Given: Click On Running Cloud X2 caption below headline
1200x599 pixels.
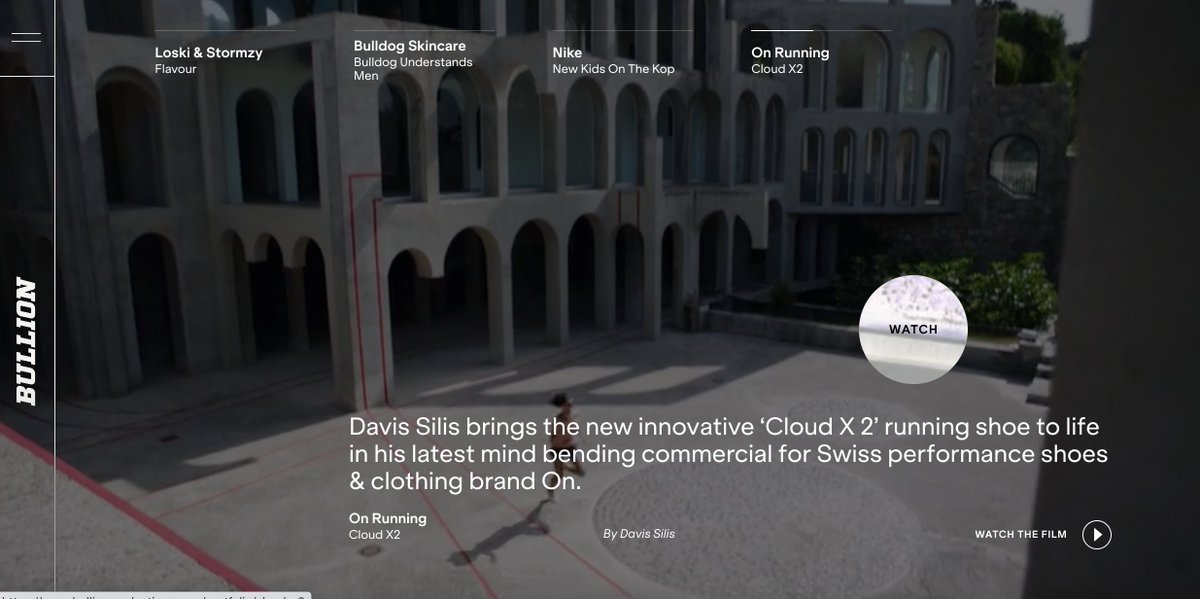Looking at the screenshot, I should pos(388,526).
